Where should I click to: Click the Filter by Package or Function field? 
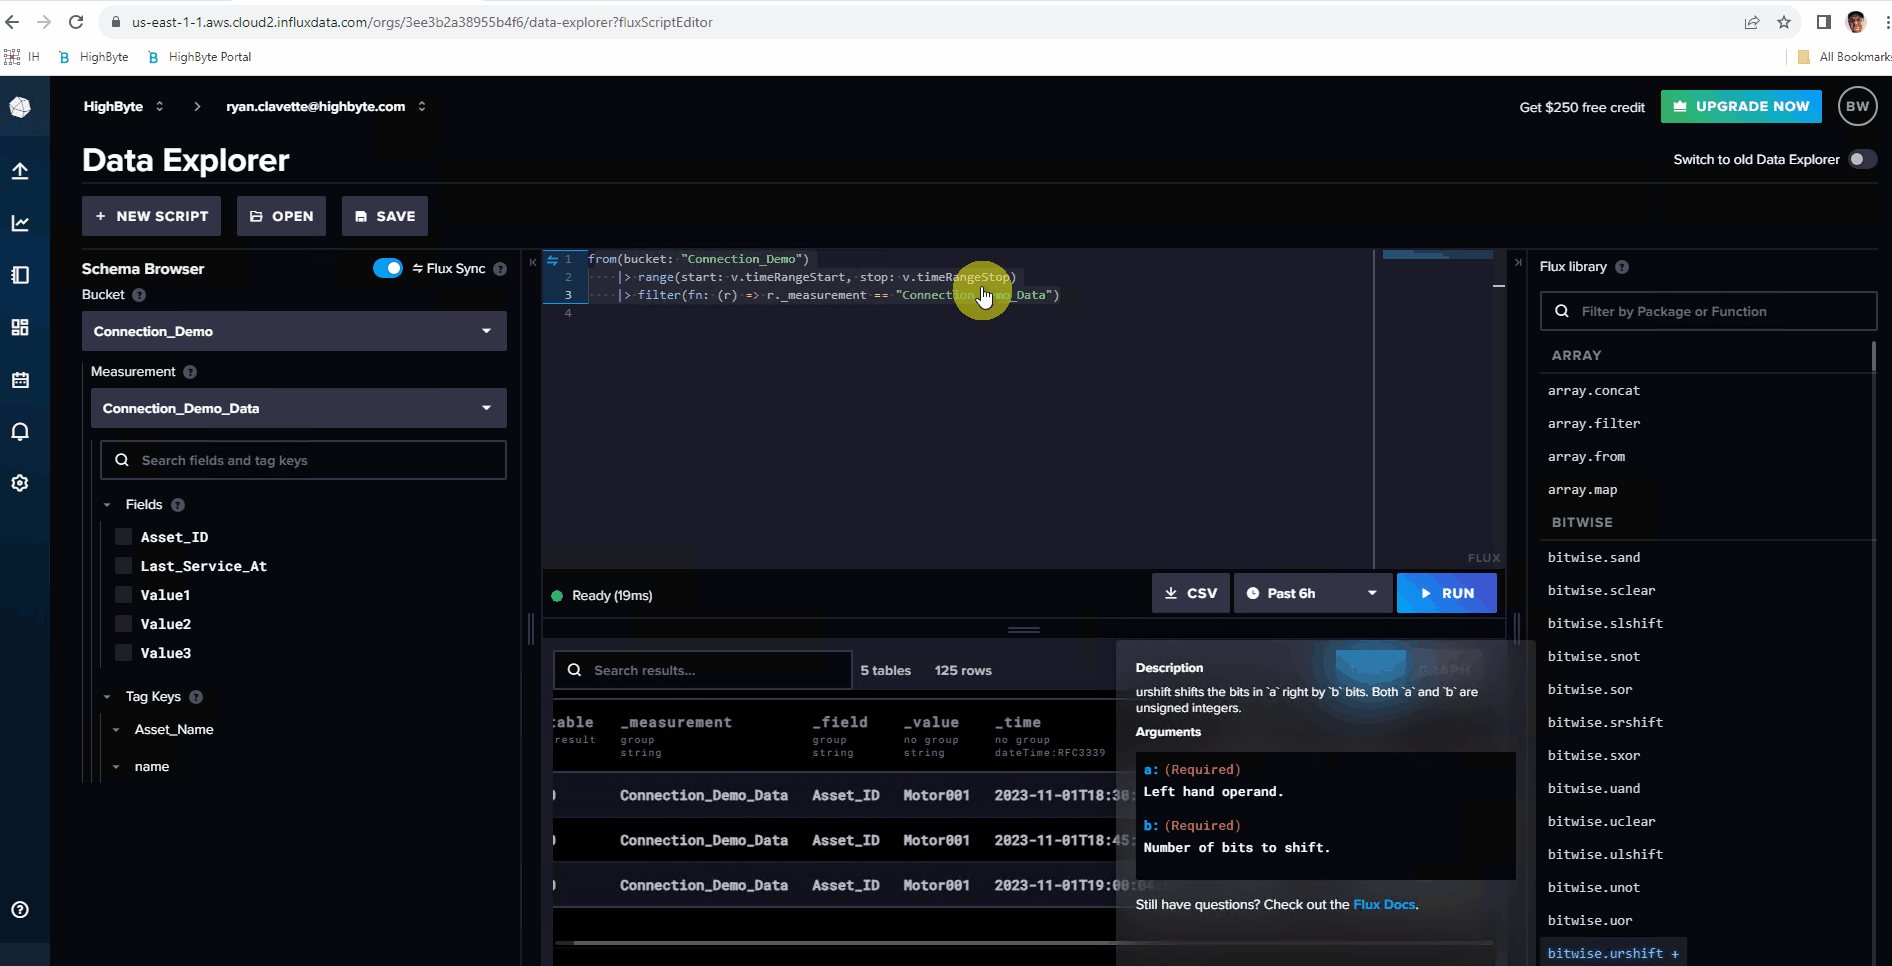1707,311
